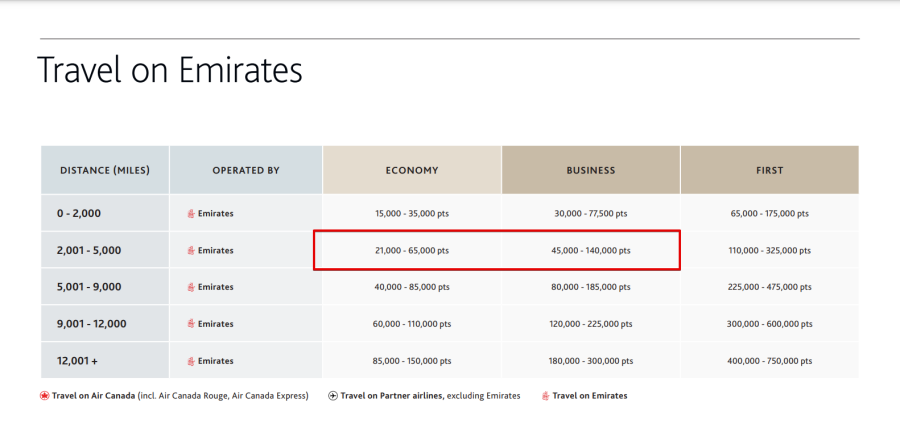Click '45,000 - 140,000 pts' business value
This screenshot has height=431, width=900.
click(x=591, y=250)
